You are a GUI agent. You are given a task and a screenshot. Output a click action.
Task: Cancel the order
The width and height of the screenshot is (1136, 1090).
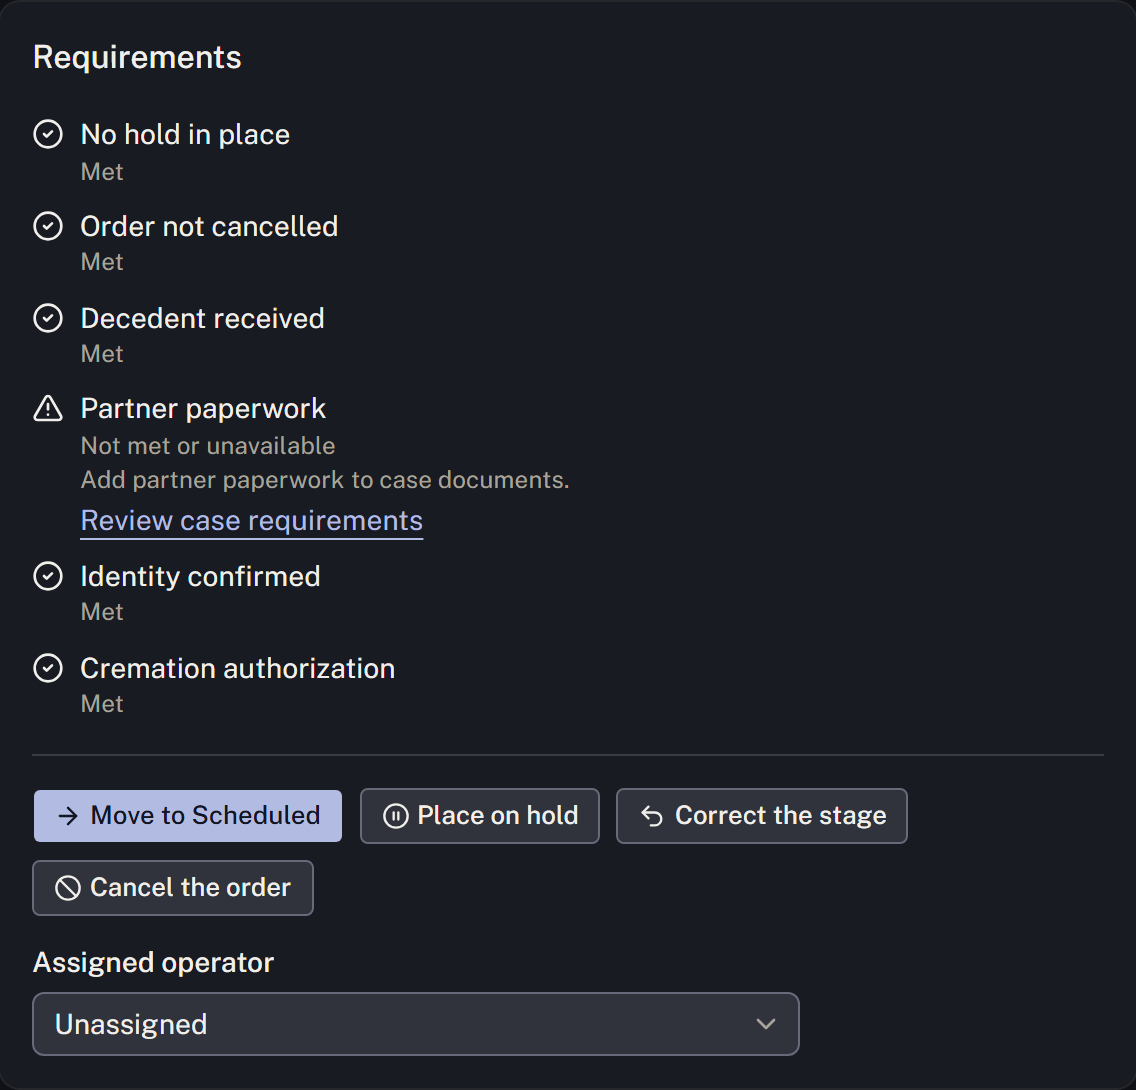point(173,888)
